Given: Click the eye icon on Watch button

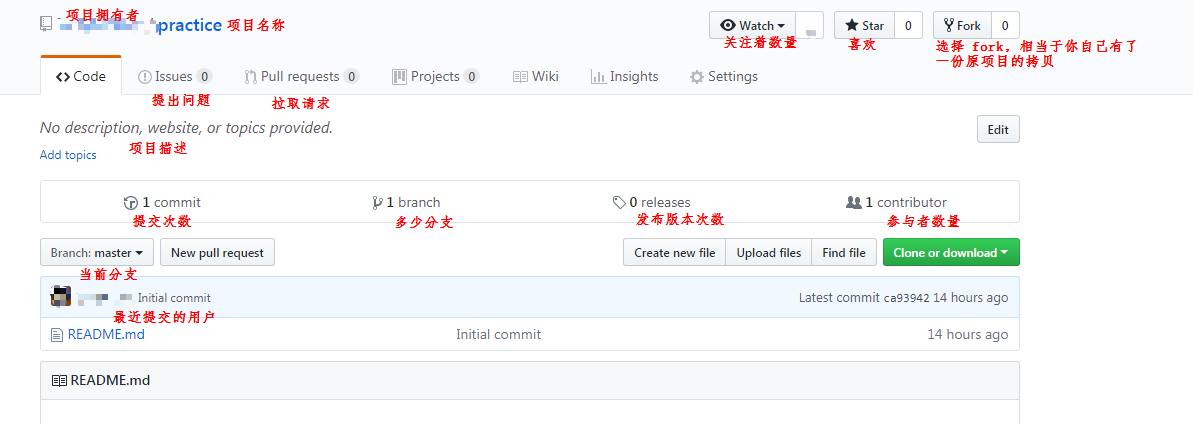Looking at the screenshot, I should pyautogui.click(x=728, y=25).
